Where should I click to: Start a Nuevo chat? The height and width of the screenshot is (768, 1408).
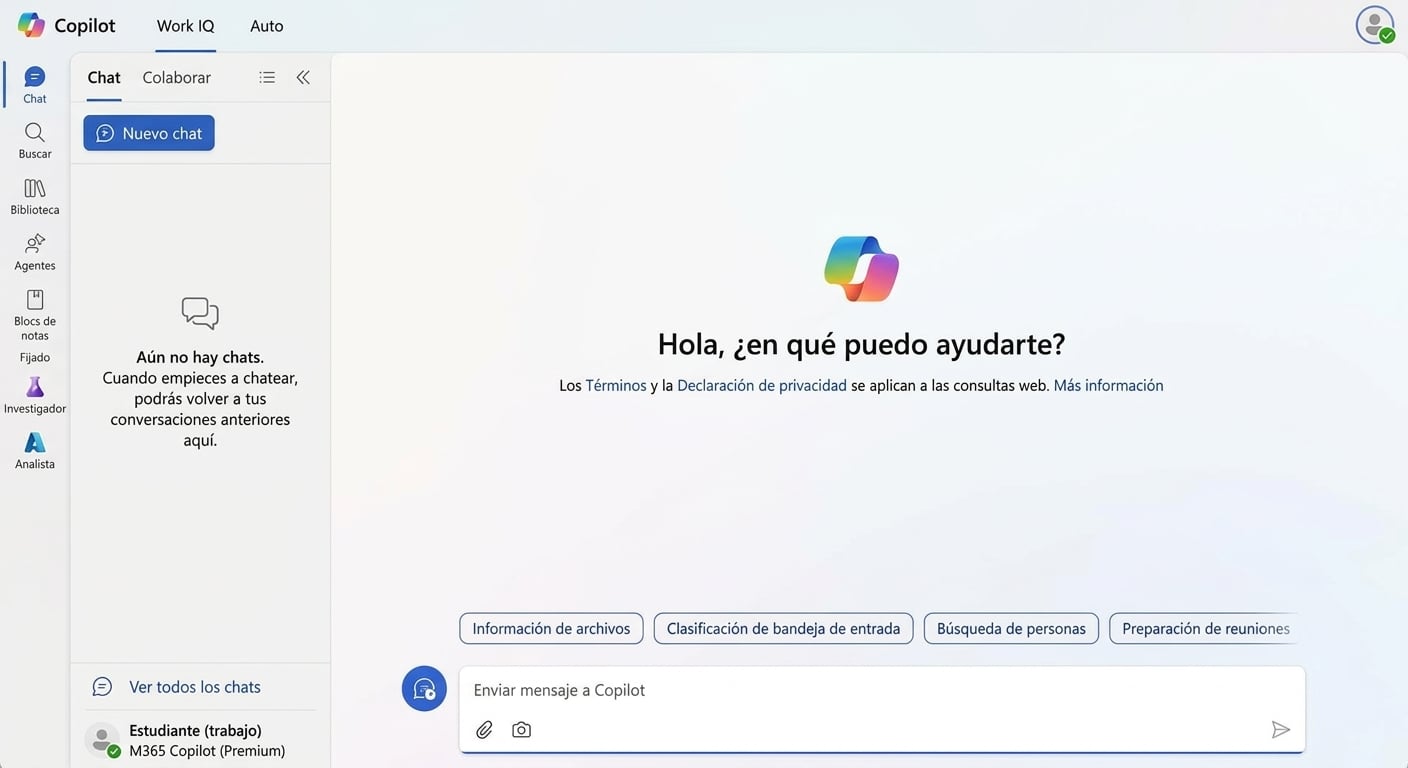[x=149, y=133]
